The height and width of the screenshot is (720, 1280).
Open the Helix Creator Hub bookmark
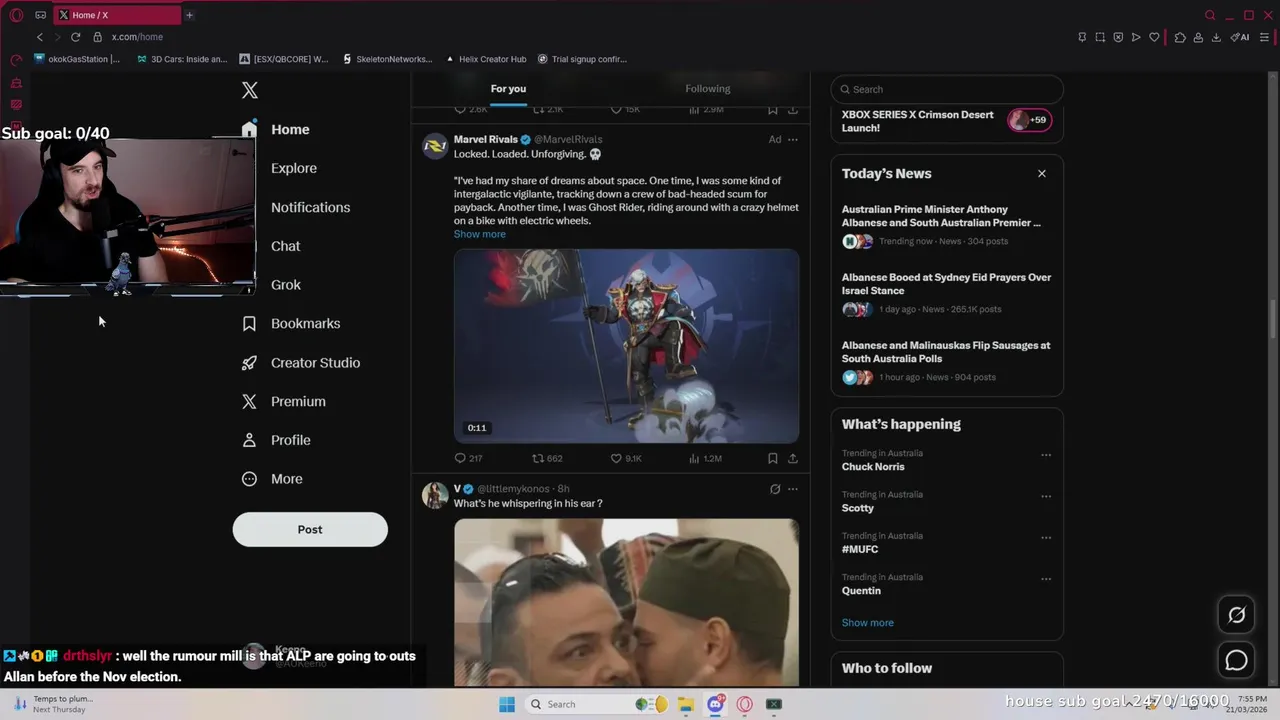click(485, 59)
